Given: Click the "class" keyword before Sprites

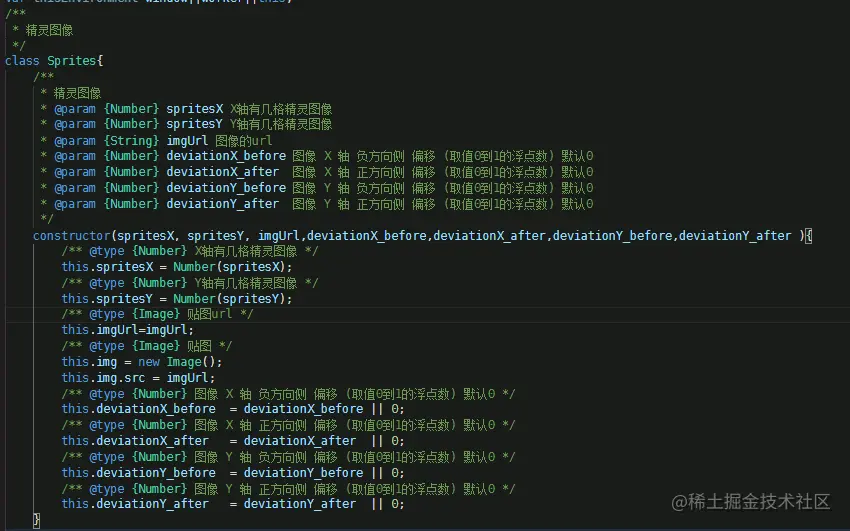Looking at the screenshot, I should [x=22, y=61].
